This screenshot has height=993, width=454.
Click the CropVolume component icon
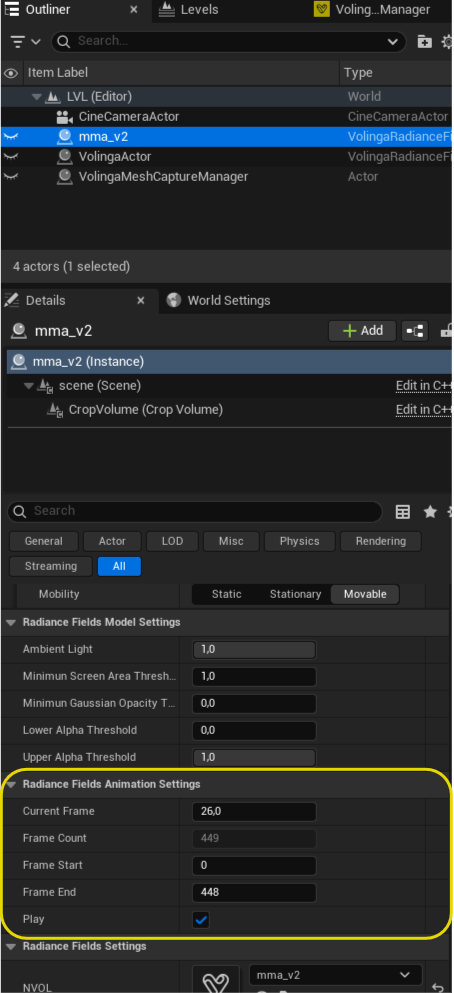(x=55, y=410)
